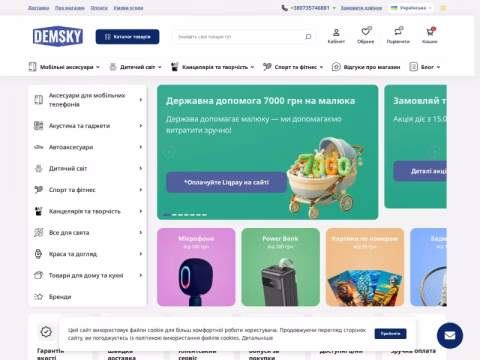Open the Доставка link in the top bar
This screenshot has width=480, height=360.
coord(38,8)
